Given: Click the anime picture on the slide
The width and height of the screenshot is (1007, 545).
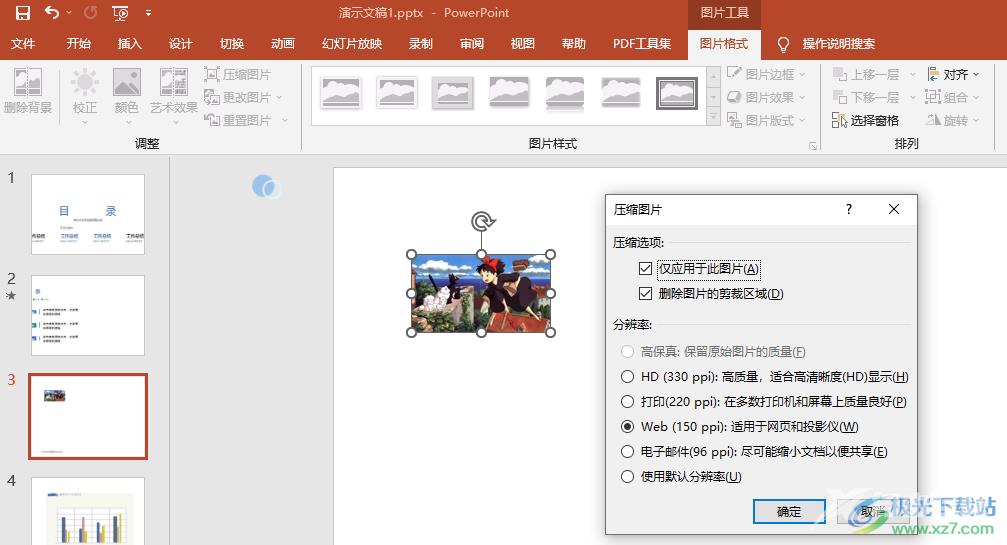Looking at the screenshot, I should tap(481, 293).
